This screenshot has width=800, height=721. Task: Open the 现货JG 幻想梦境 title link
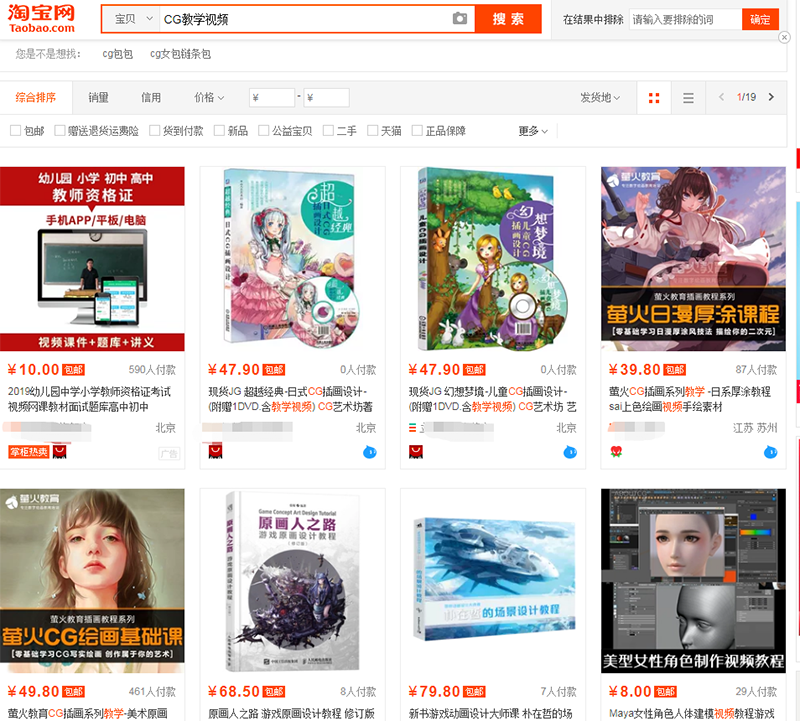492,399
